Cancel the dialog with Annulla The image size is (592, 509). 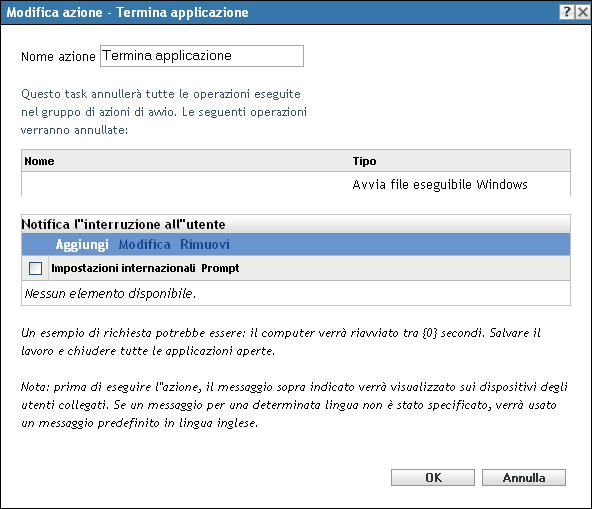point(524,478)
